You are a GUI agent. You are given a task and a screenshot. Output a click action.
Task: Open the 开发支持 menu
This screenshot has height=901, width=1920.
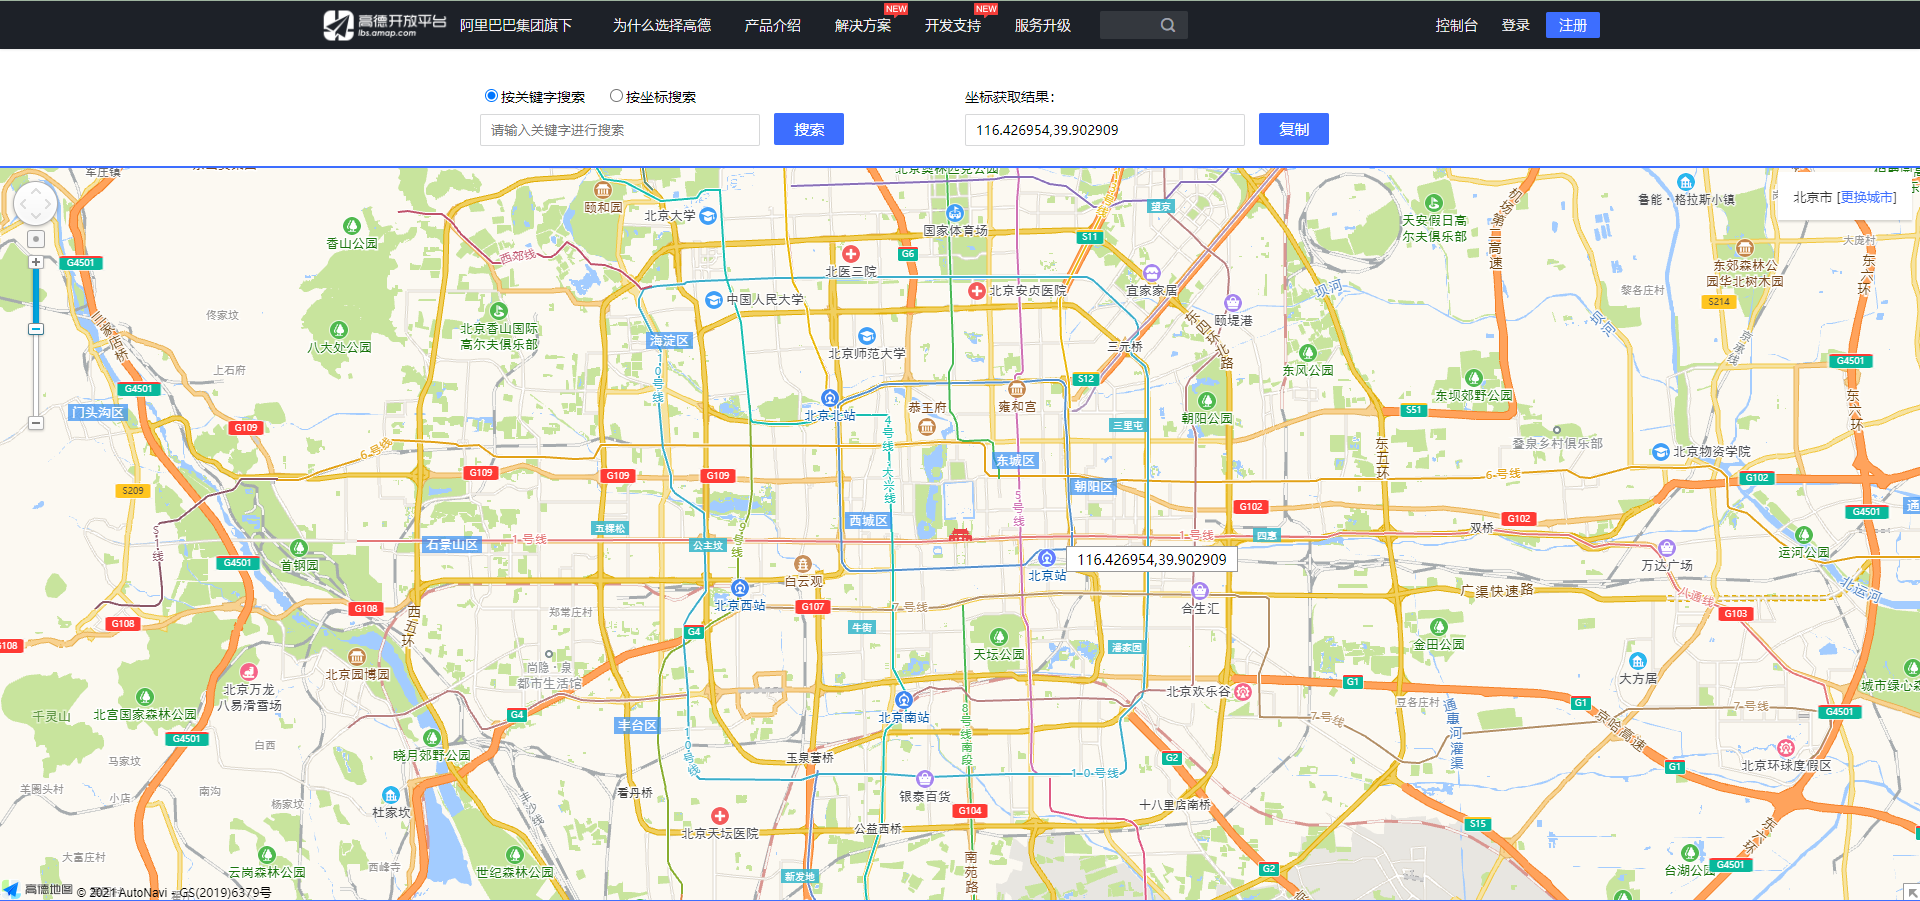[953, 25]
